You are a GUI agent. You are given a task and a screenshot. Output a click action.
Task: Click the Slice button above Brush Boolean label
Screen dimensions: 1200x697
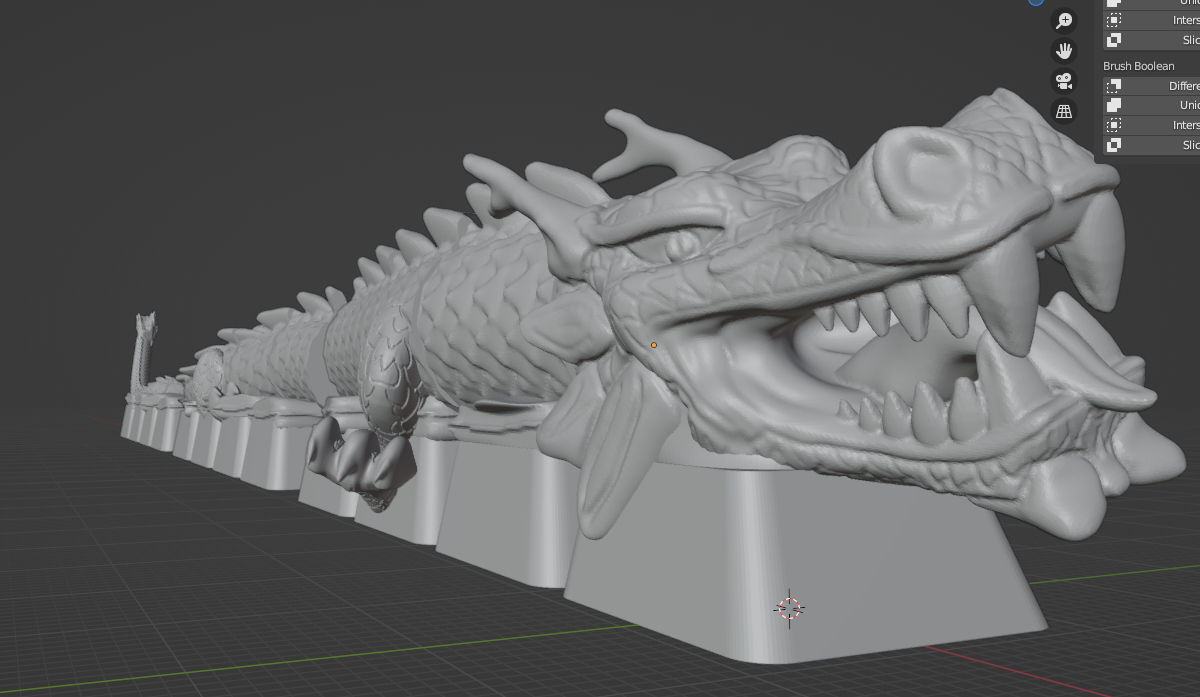1150,40
